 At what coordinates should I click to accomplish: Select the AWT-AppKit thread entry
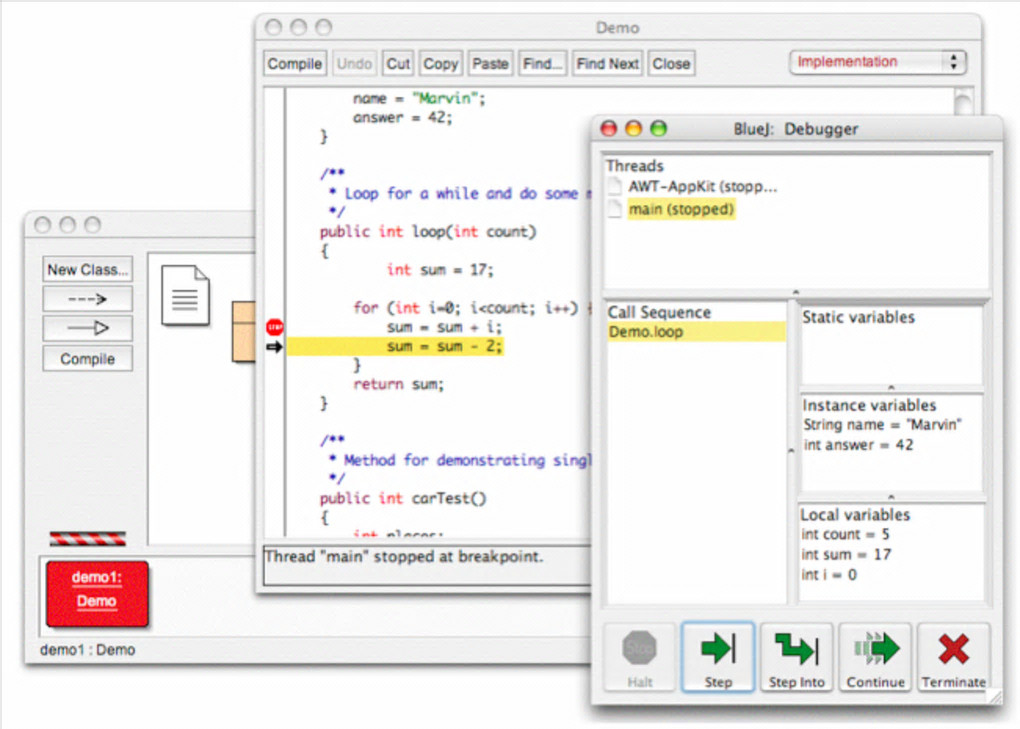(702, 187)
